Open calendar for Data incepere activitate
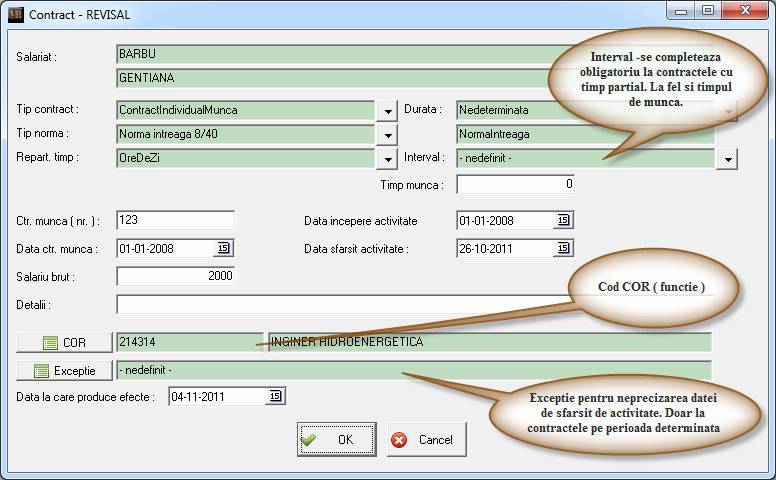This screenshot has height=480, width=776. [563, 220]
